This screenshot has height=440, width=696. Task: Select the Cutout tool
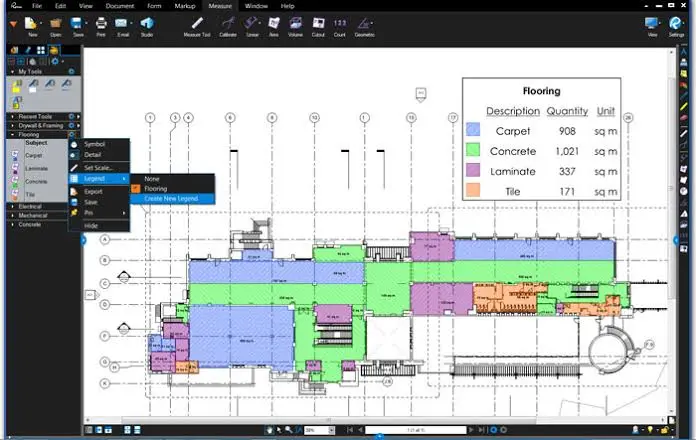[x=318, y=23]
